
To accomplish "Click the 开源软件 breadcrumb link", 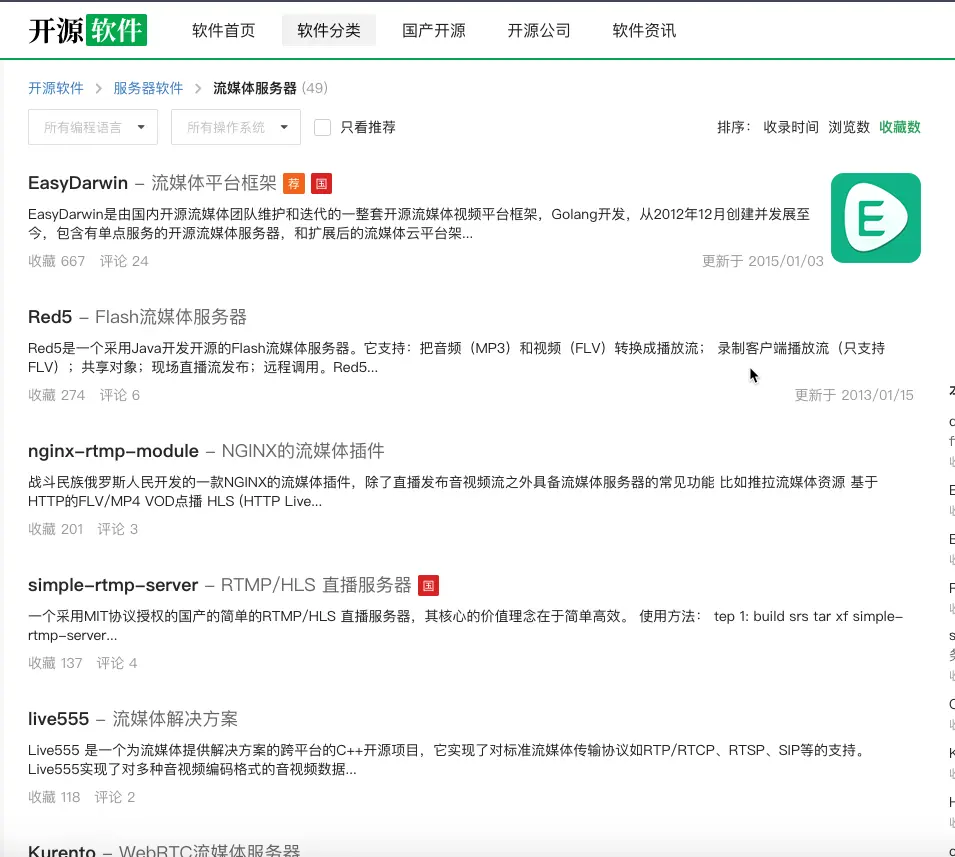I will (56, 88).
